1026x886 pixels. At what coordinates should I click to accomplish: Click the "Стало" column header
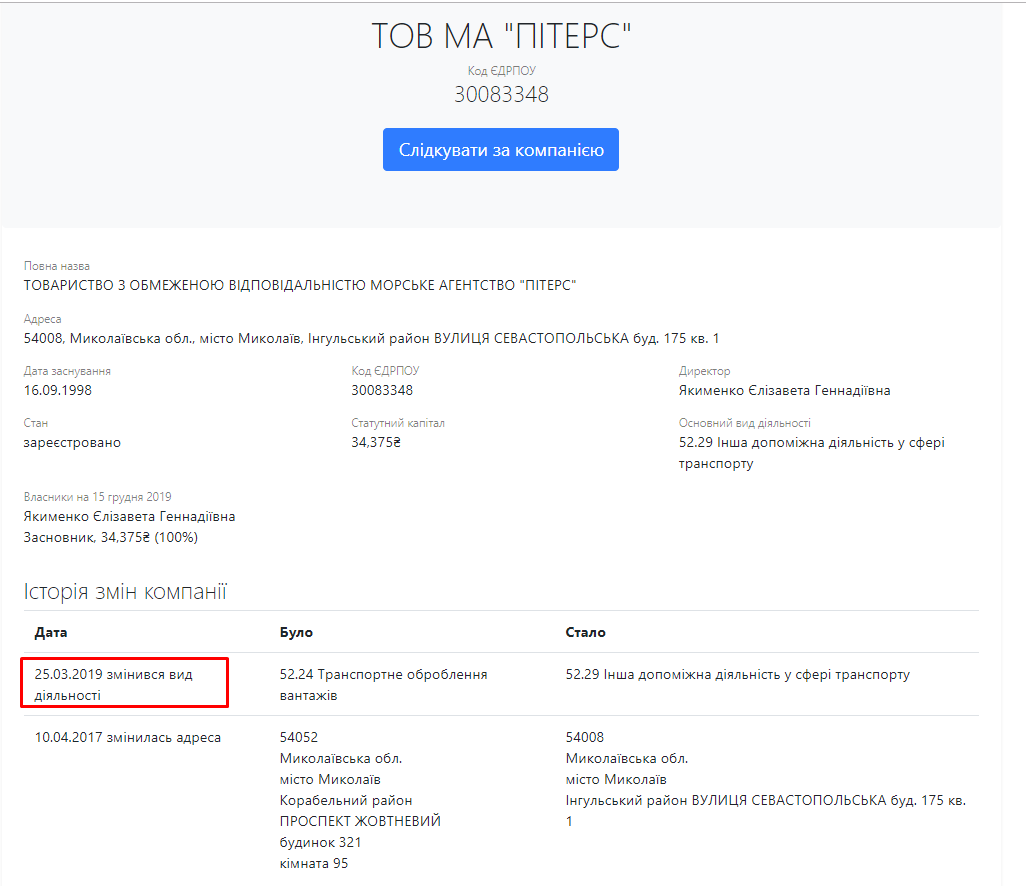pyautogui.click(x=585, y=632)
